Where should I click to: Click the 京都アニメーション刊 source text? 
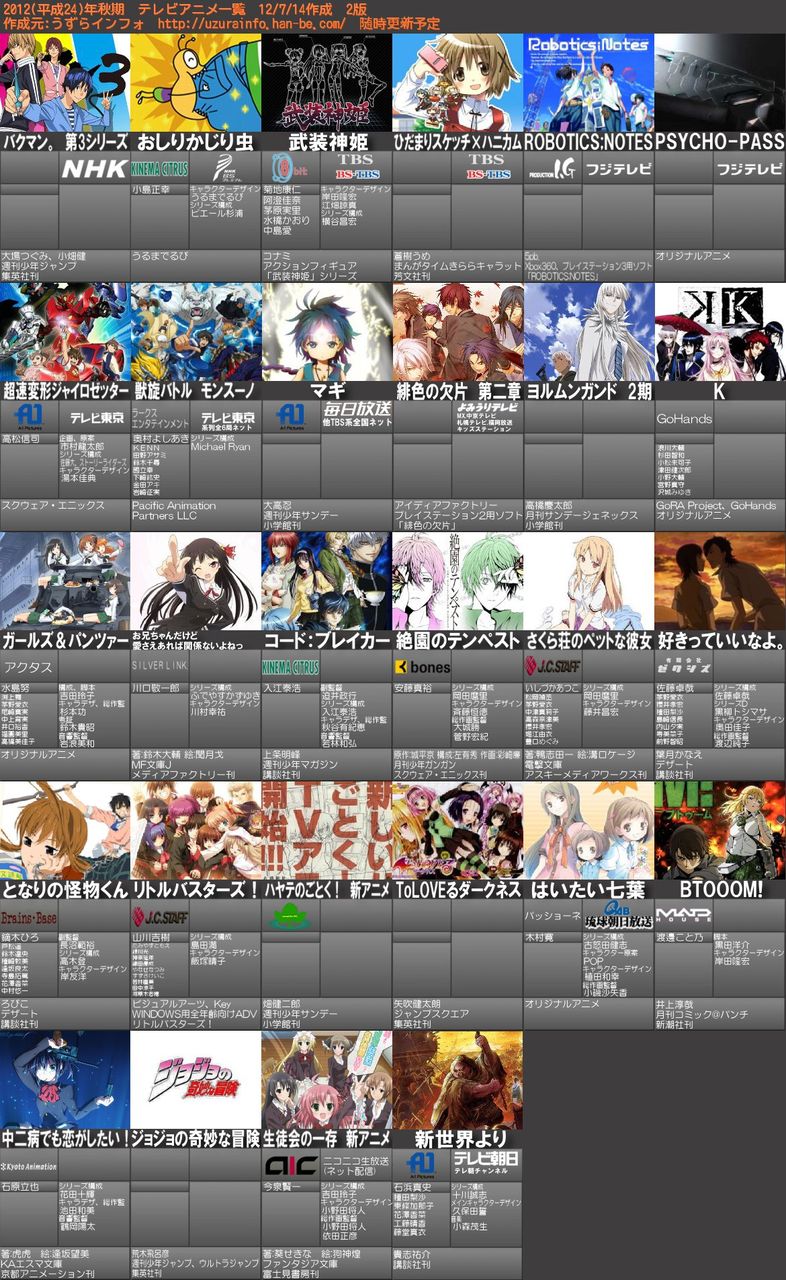(48, 1274)
